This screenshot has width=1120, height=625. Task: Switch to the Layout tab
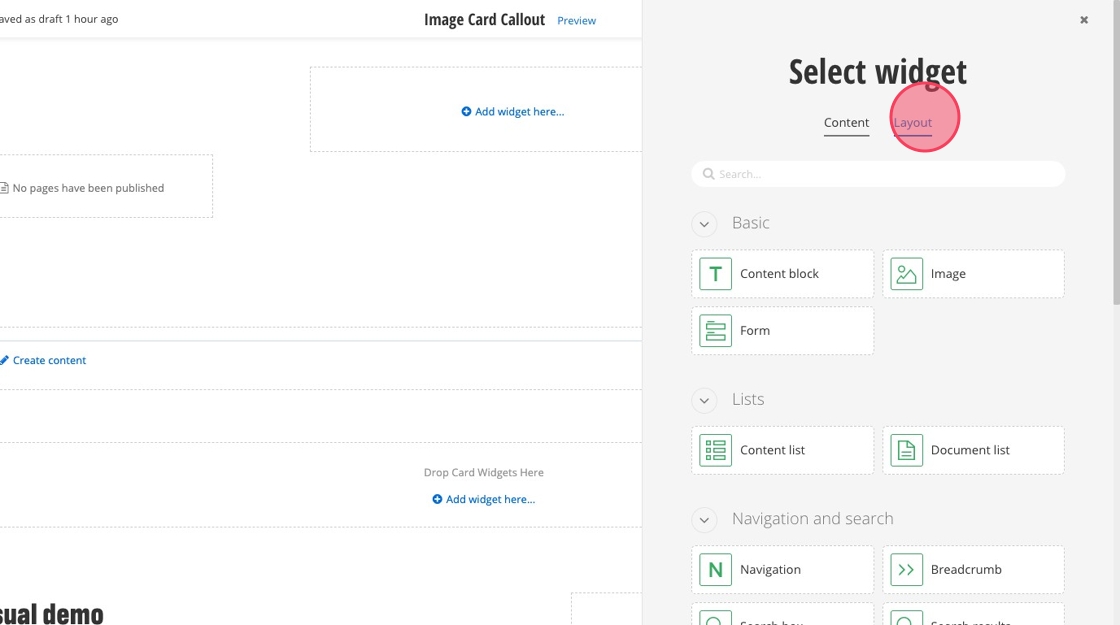912,123
